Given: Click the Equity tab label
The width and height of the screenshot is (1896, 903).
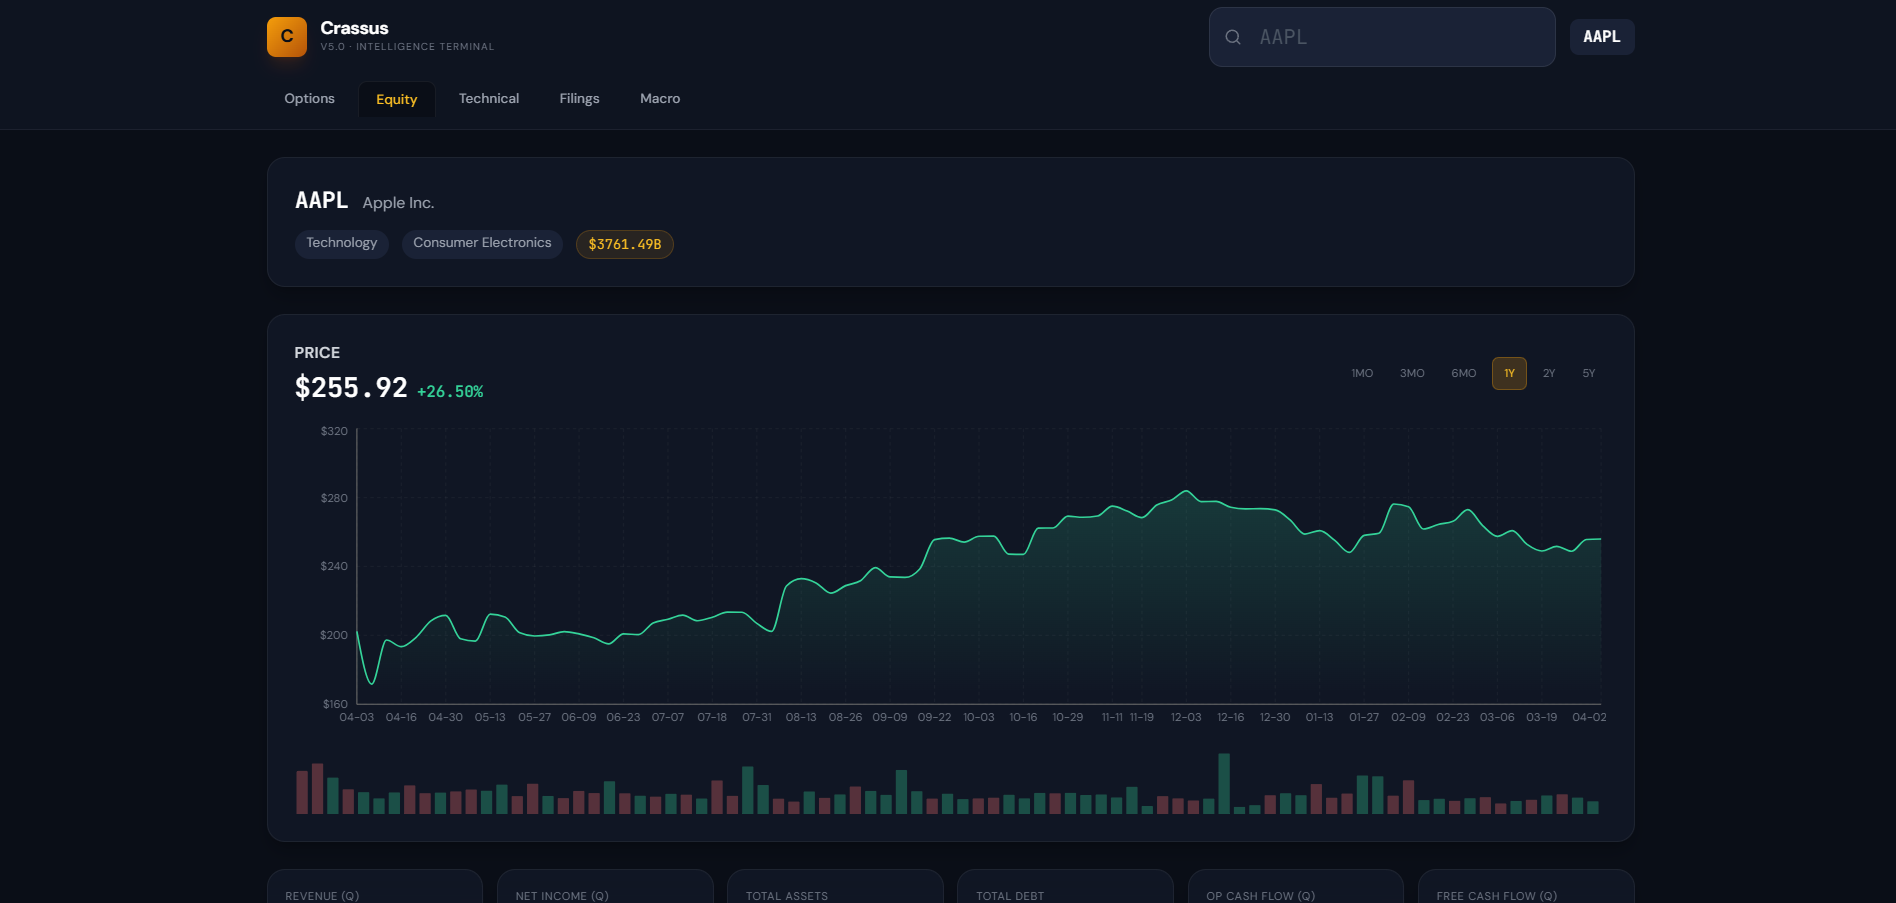Looking at the screenshot, I should pos(396,99).
